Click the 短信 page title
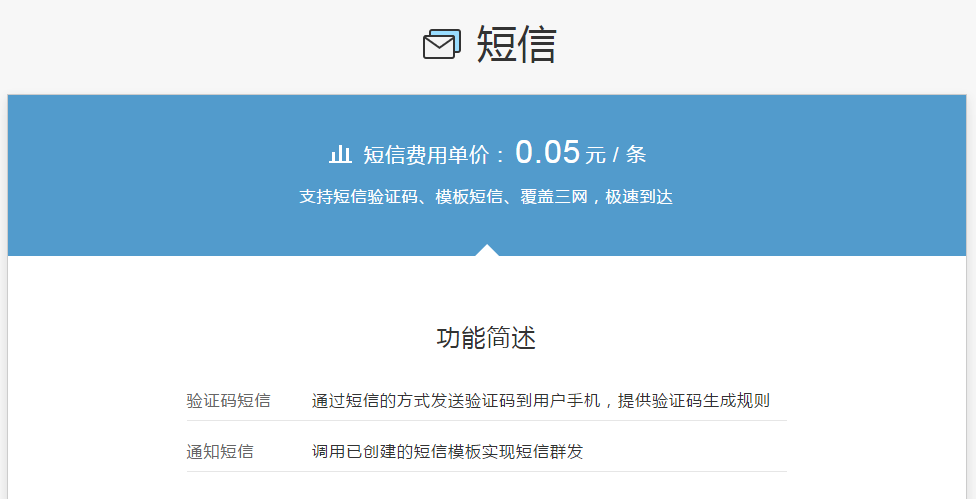 click(x=516, y=45)
